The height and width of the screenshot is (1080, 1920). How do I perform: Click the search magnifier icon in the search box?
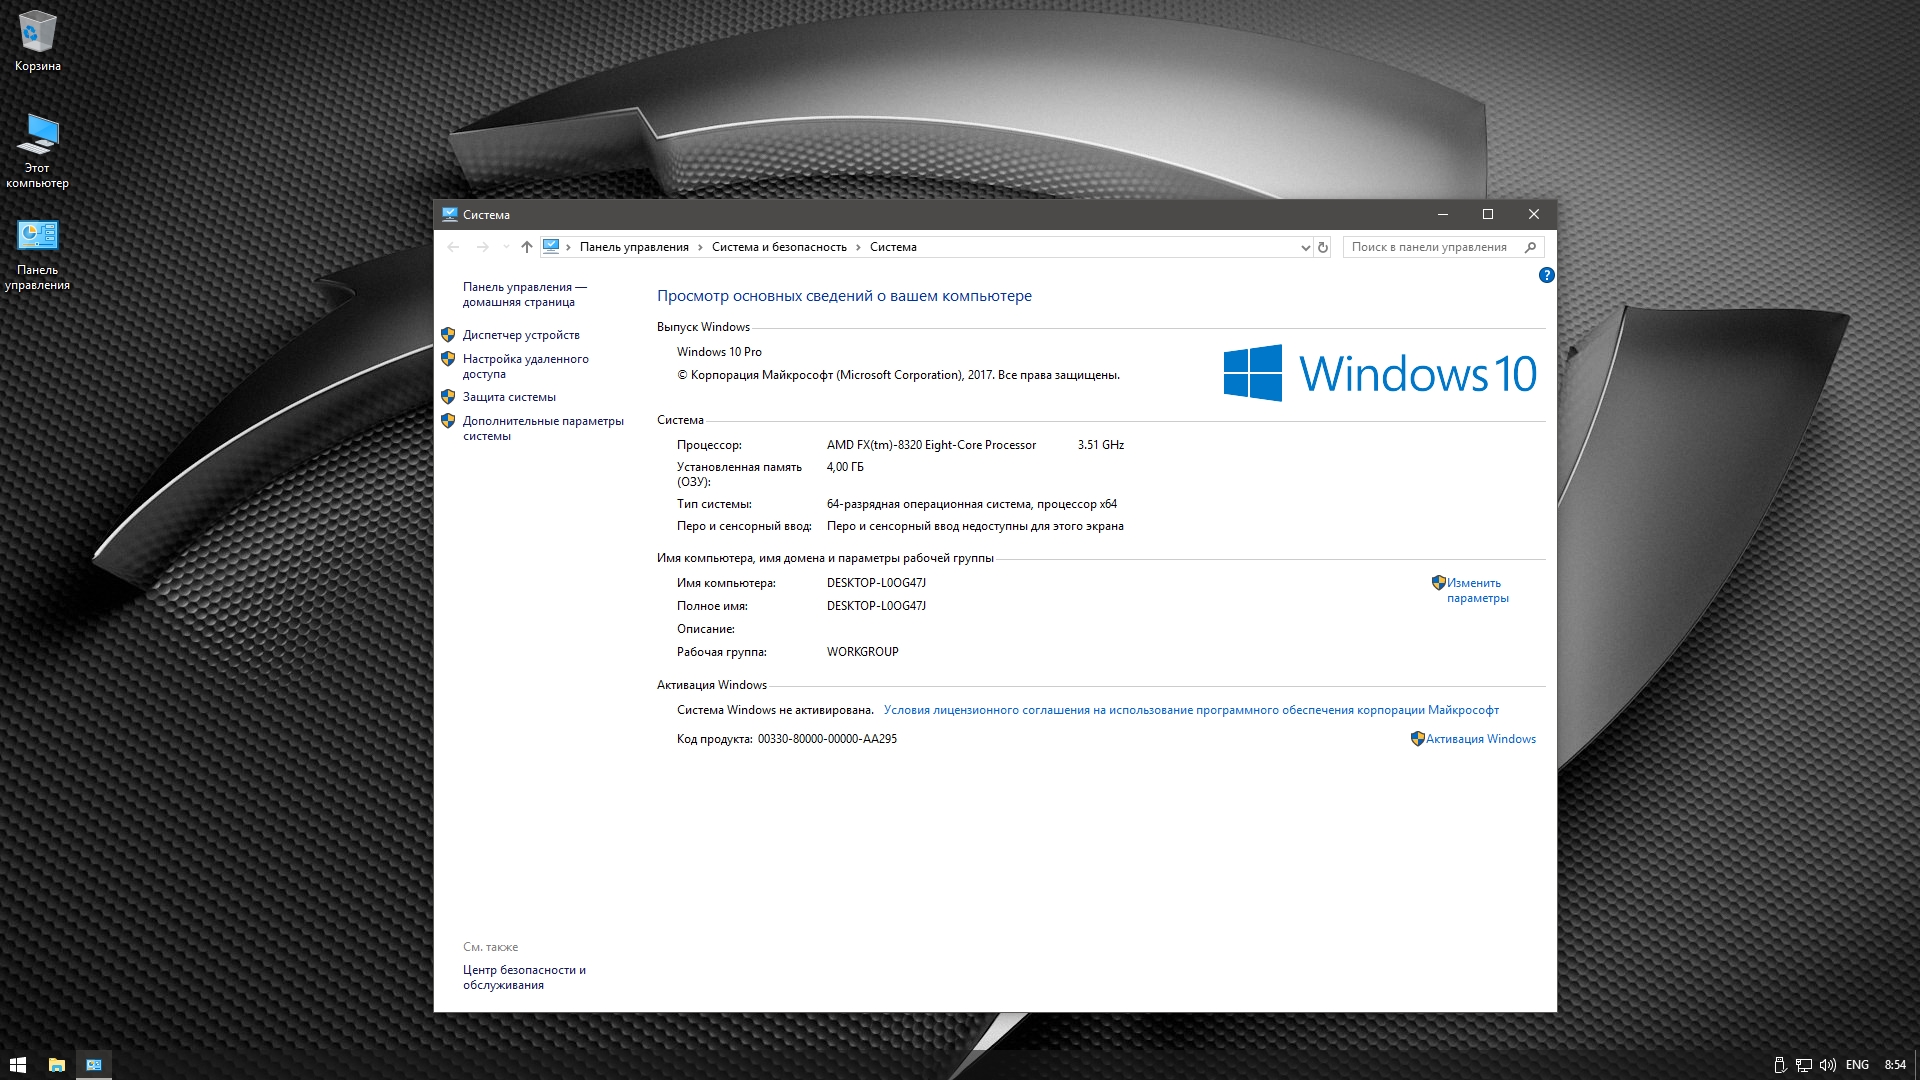tap(1530, 247)
